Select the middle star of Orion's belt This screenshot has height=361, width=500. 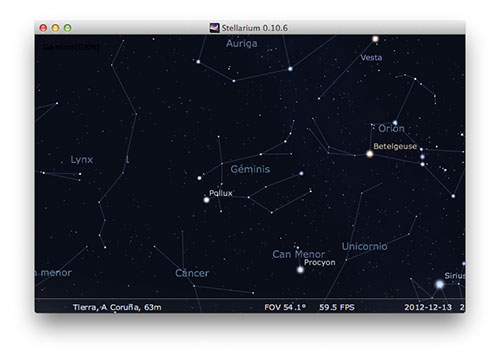422,157
